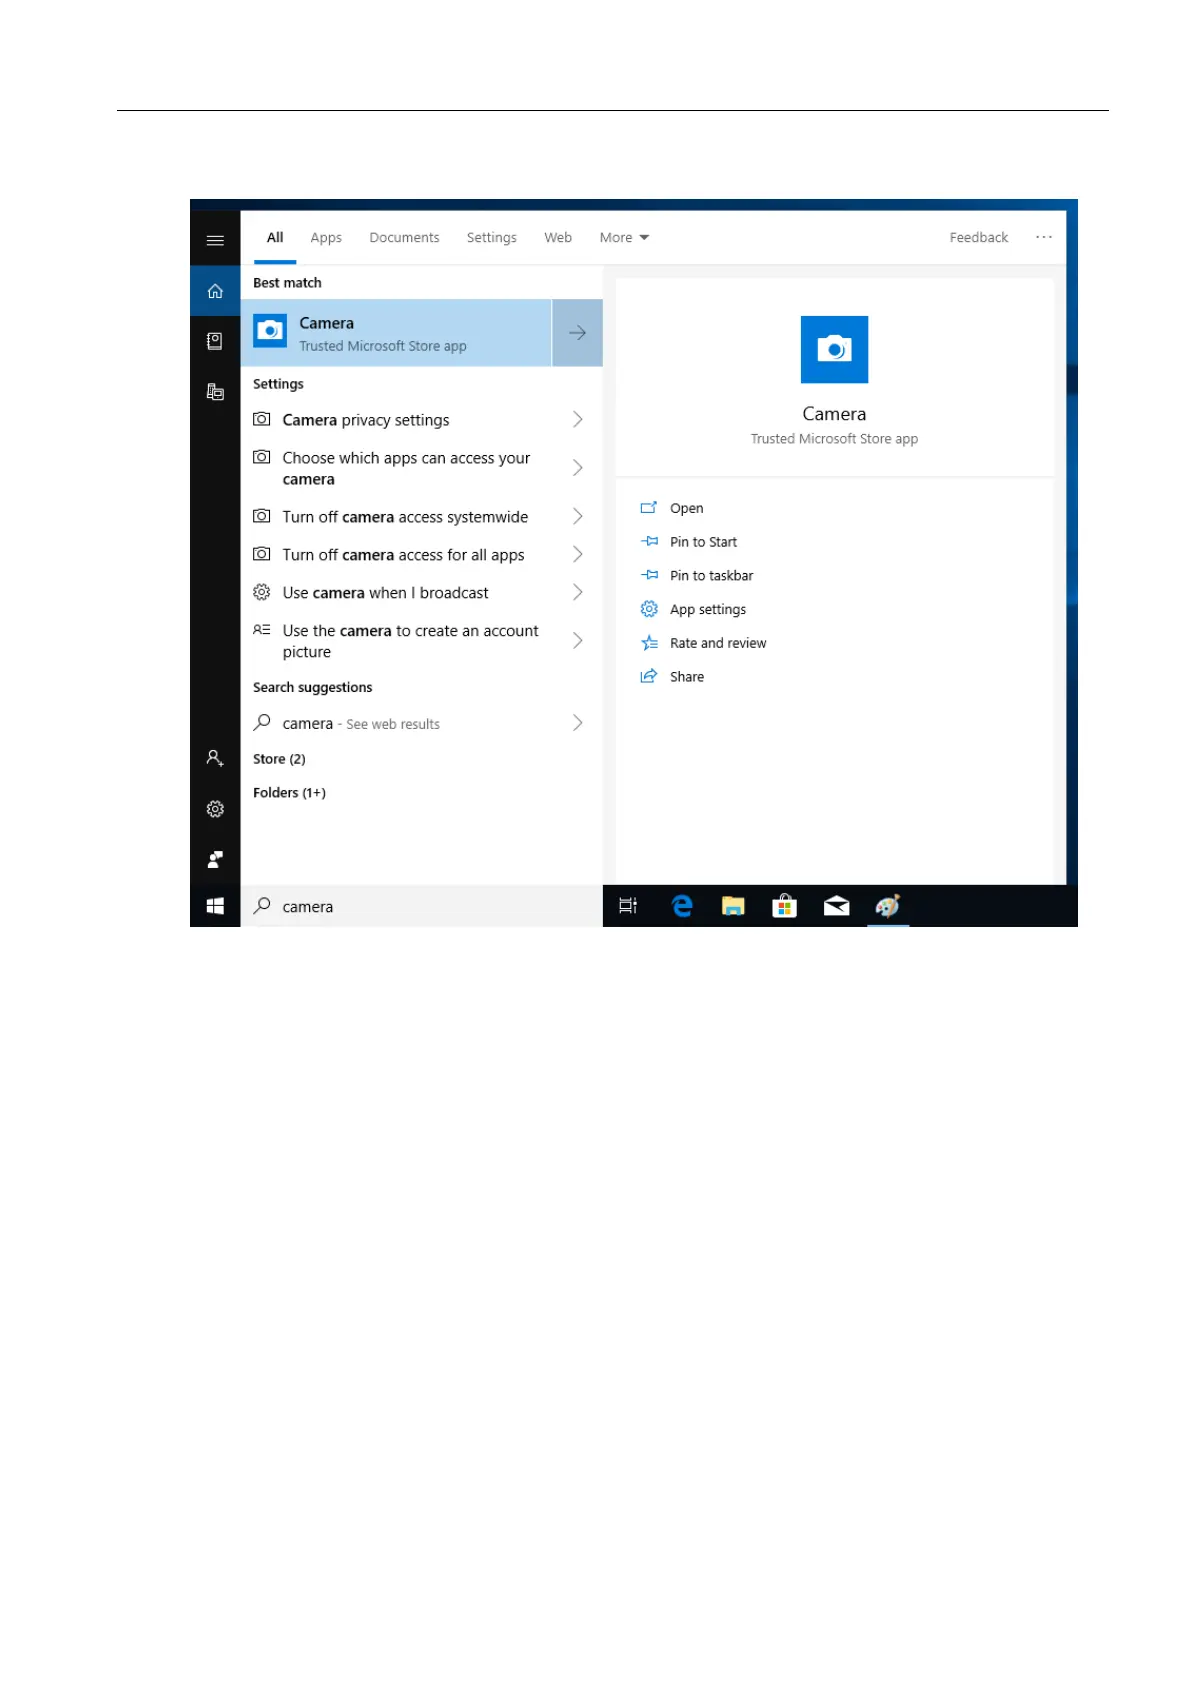Click Rate and review text
Image resolution: width=1190 pixels, height=1684 pixels.
click(x=718, y=643)
